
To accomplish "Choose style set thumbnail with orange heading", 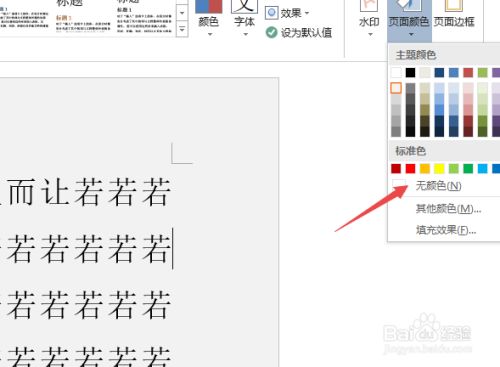I will (x=83, y=17).
